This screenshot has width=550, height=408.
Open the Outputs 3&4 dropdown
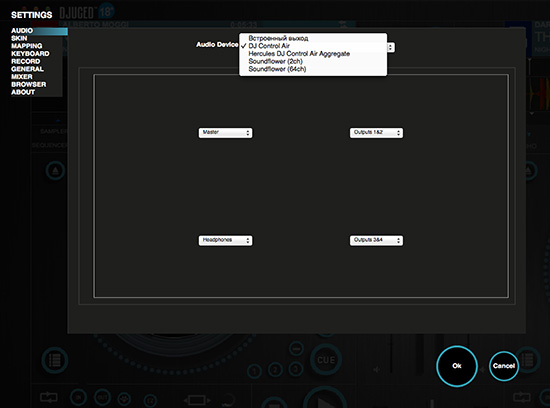tap(376, 240)
